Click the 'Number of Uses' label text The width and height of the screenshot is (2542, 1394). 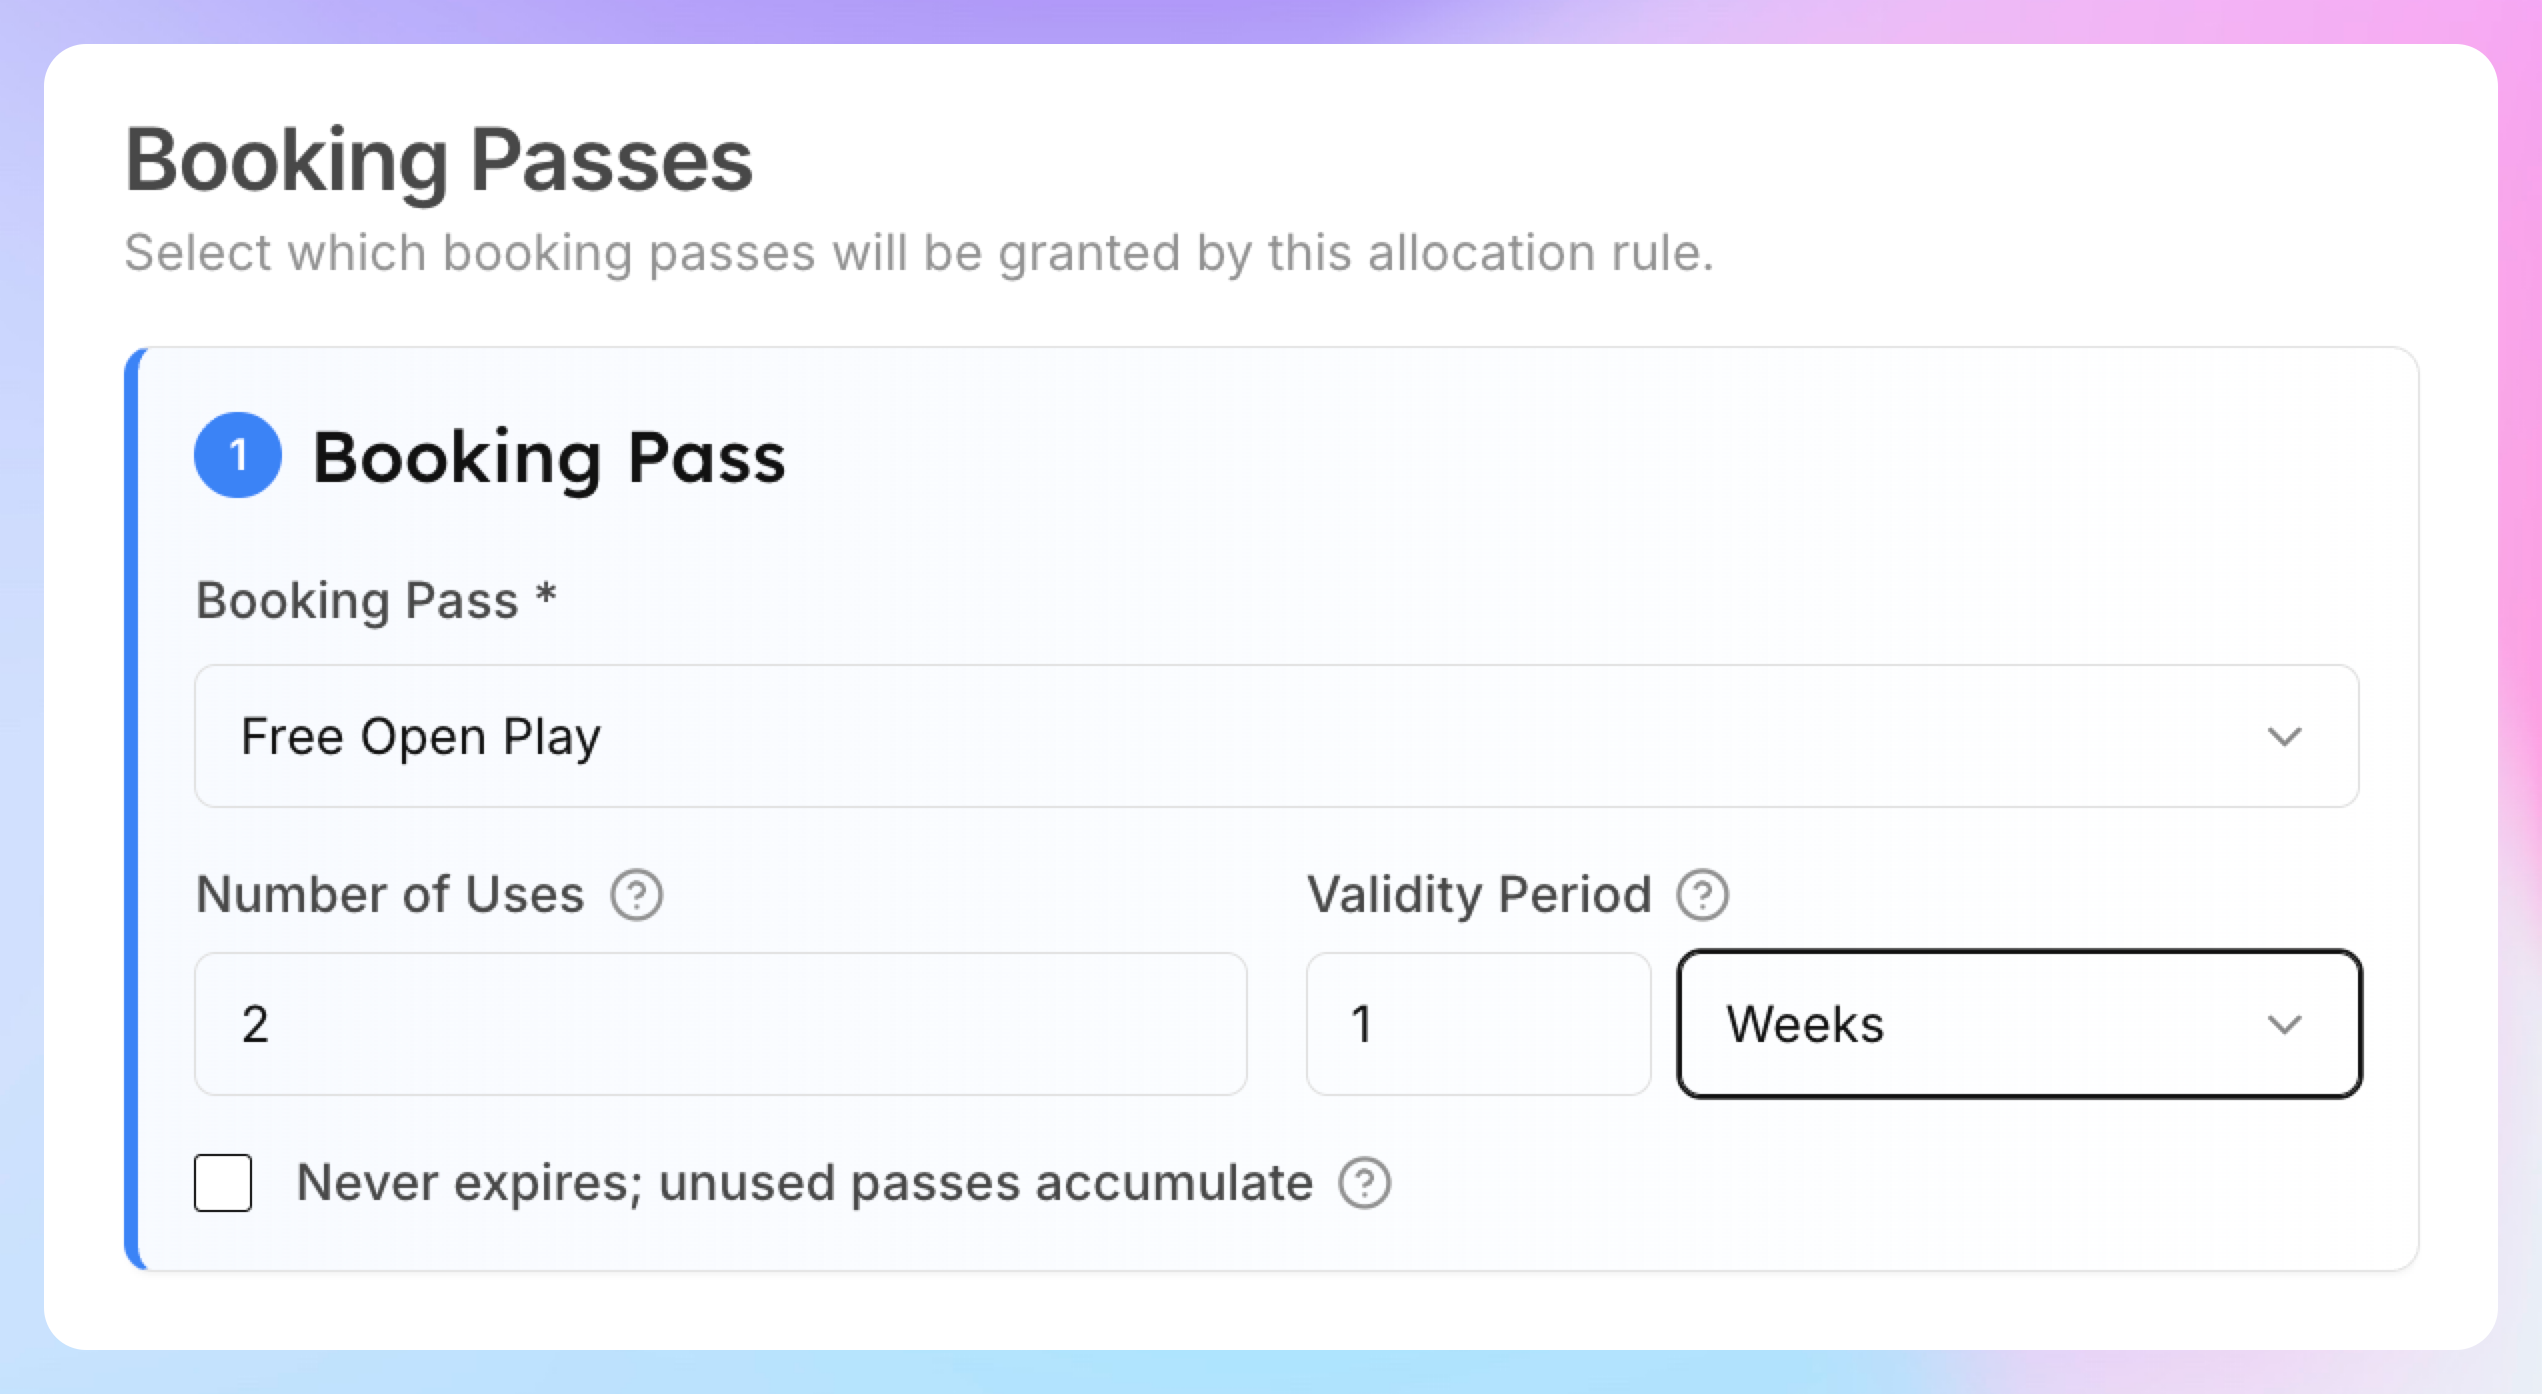390,894
